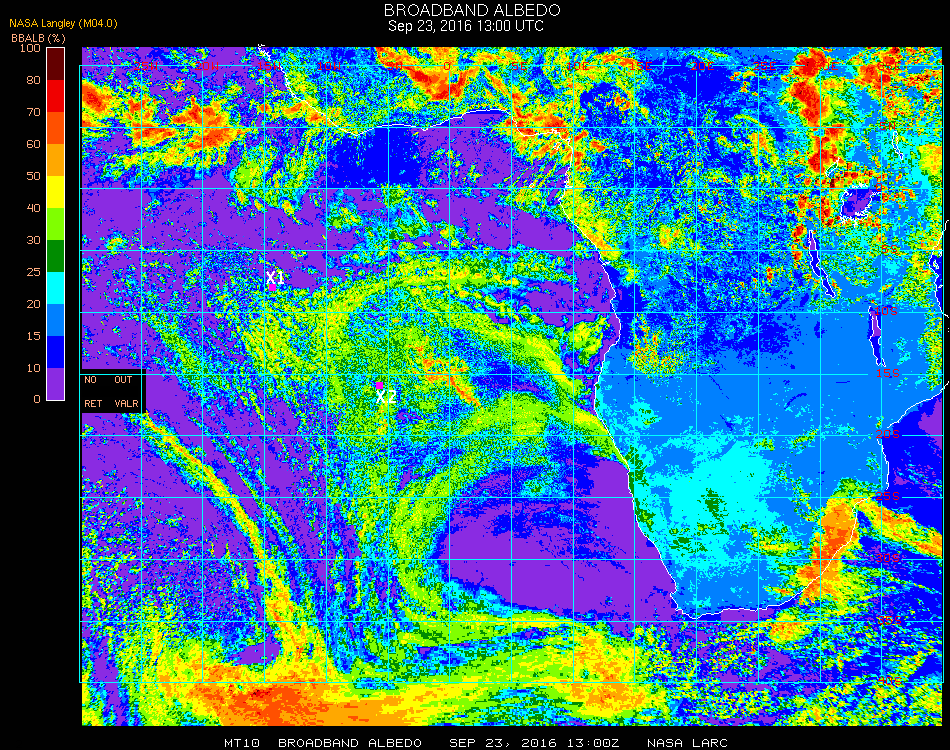Click the legend value '15'
Image resolution: width=950 pixels, height=750 pixels.
pos(33,336)
